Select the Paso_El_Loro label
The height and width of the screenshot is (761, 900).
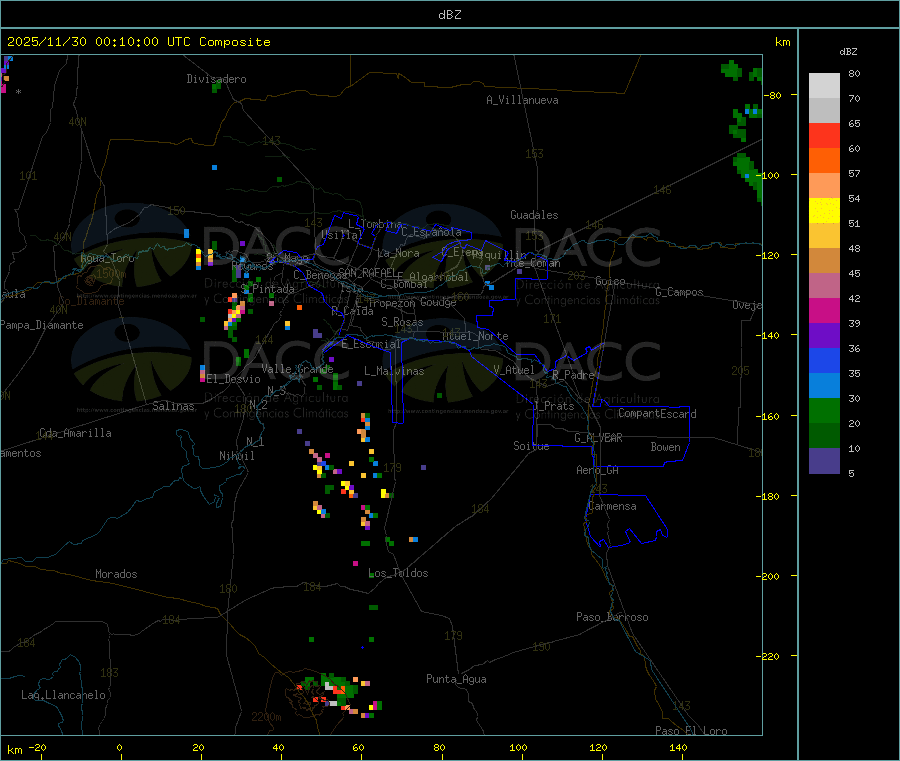point(691,731)
